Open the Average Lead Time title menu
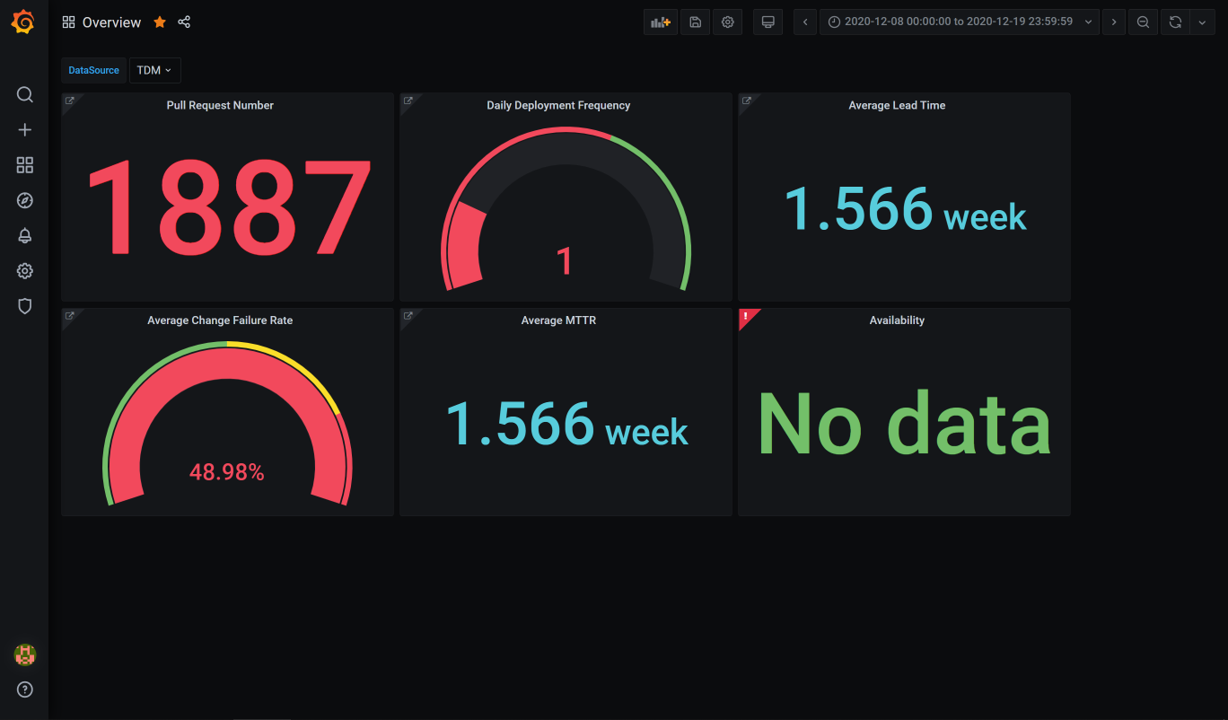The height and width of the screenshot is (720, 1228). click(897, 105)
